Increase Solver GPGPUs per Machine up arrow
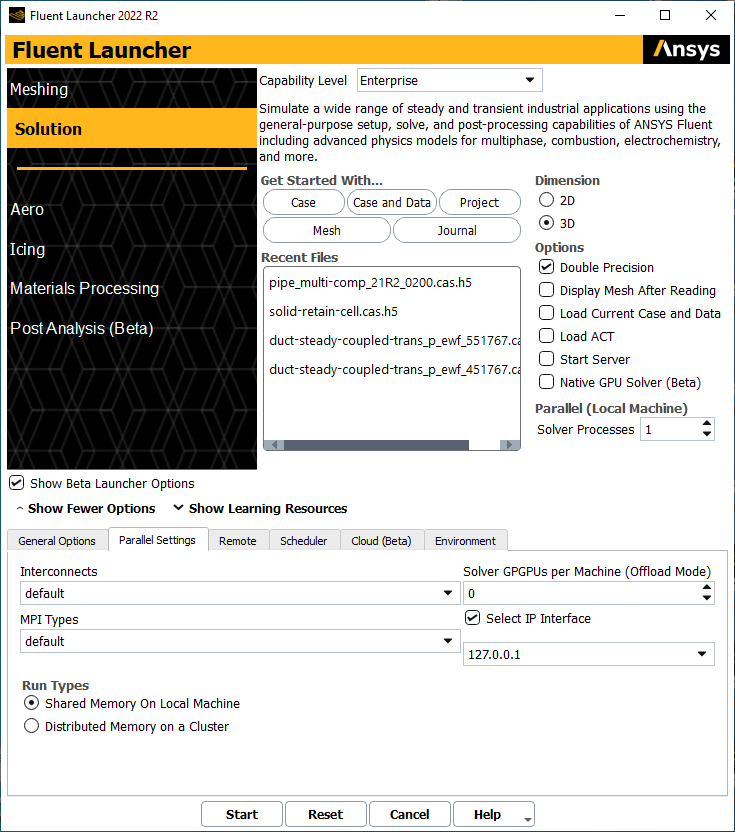This screenshot has height=832, width=735. click(x=706, y=588)
